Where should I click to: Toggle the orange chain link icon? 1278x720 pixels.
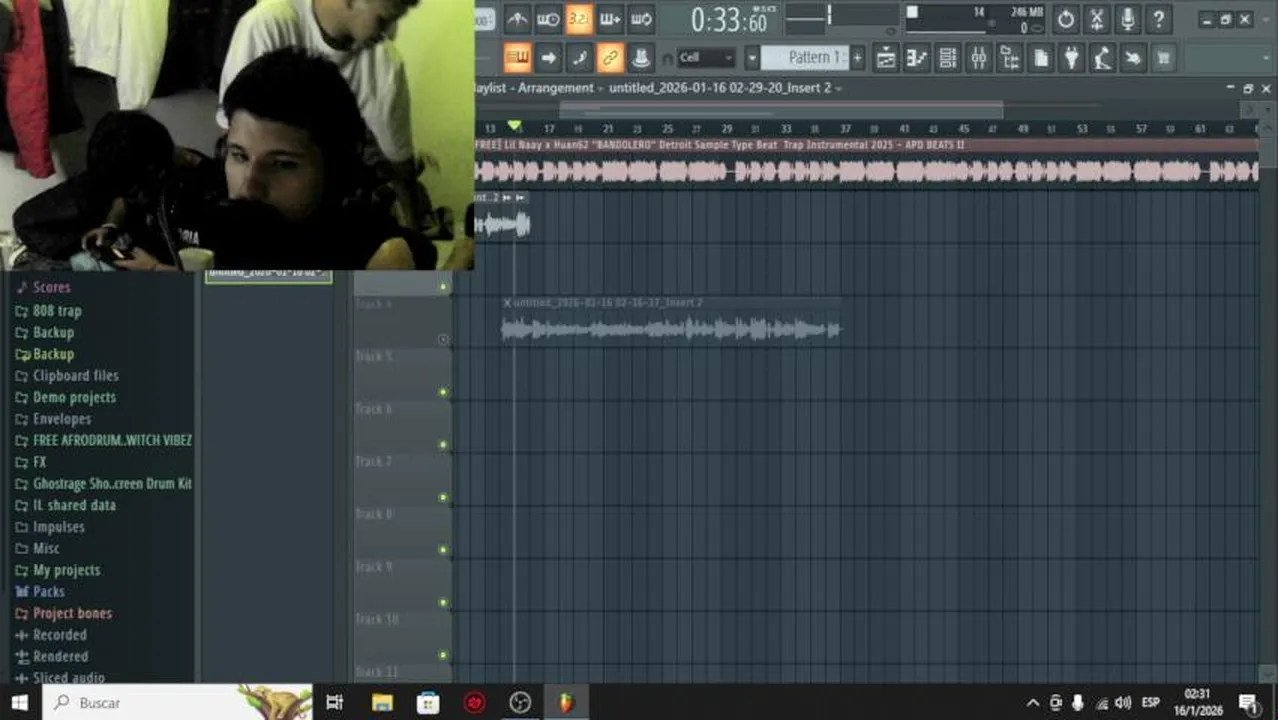(x=610, y=58)
